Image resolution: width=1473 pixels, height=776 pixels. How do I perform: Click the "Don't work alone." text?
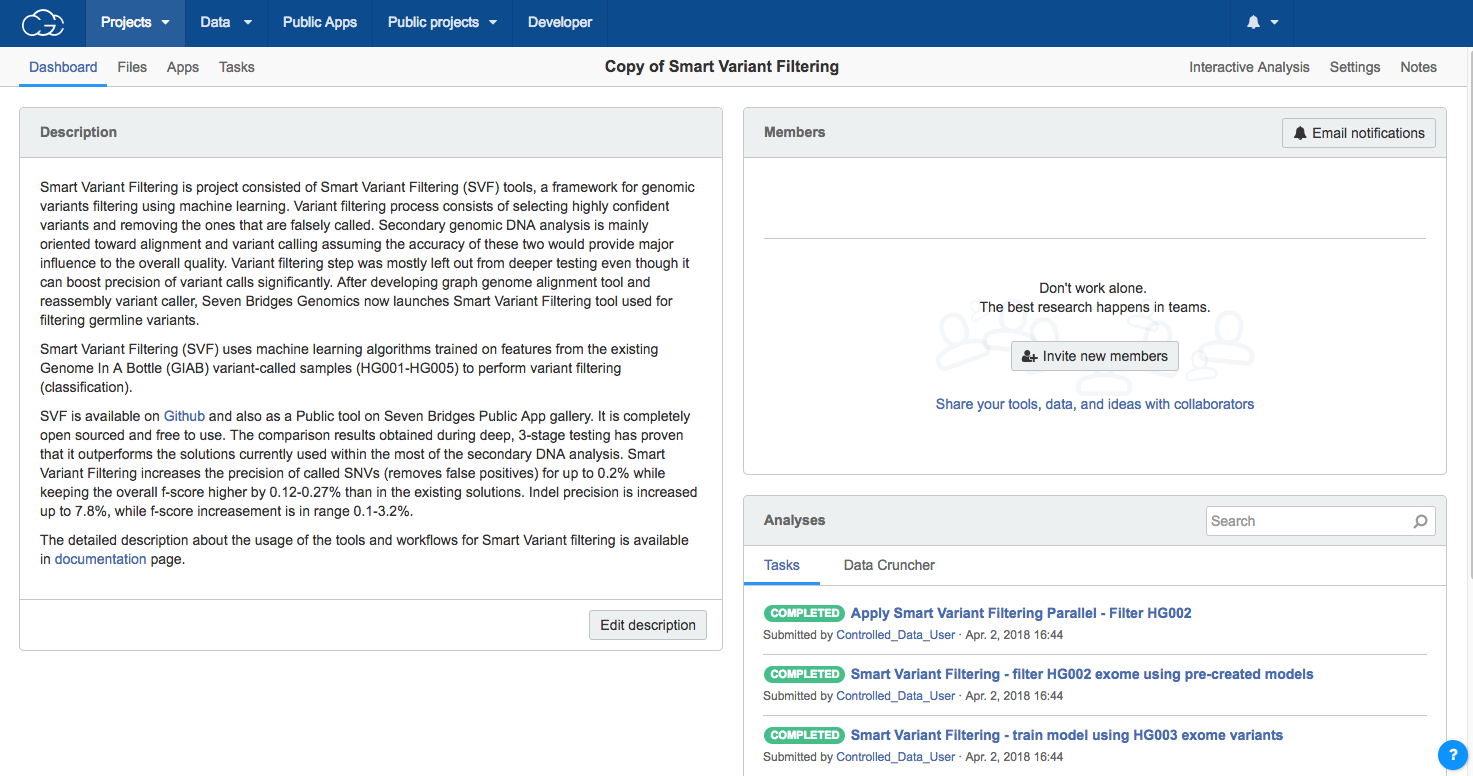point(1093,288)
